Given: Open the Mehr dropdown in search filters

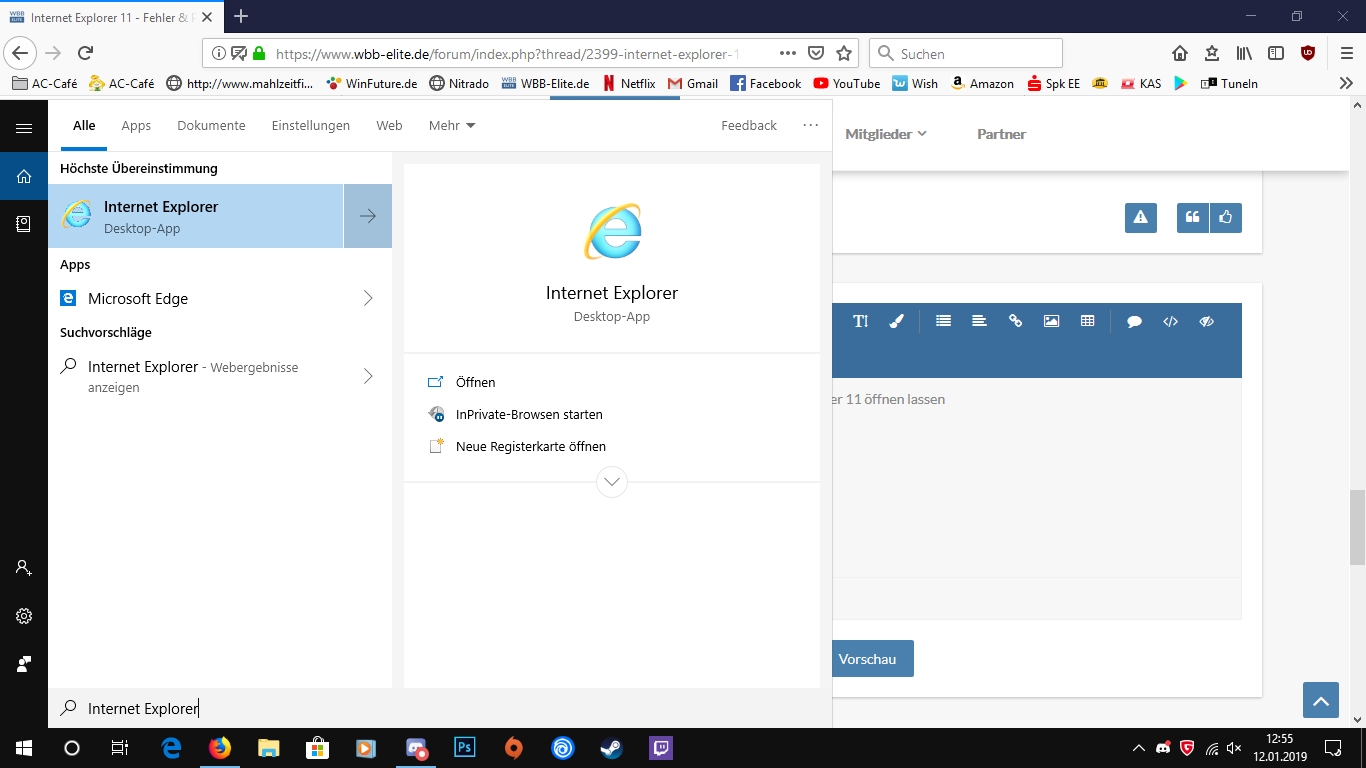Looking at the screenshot, I should point(452,125).
